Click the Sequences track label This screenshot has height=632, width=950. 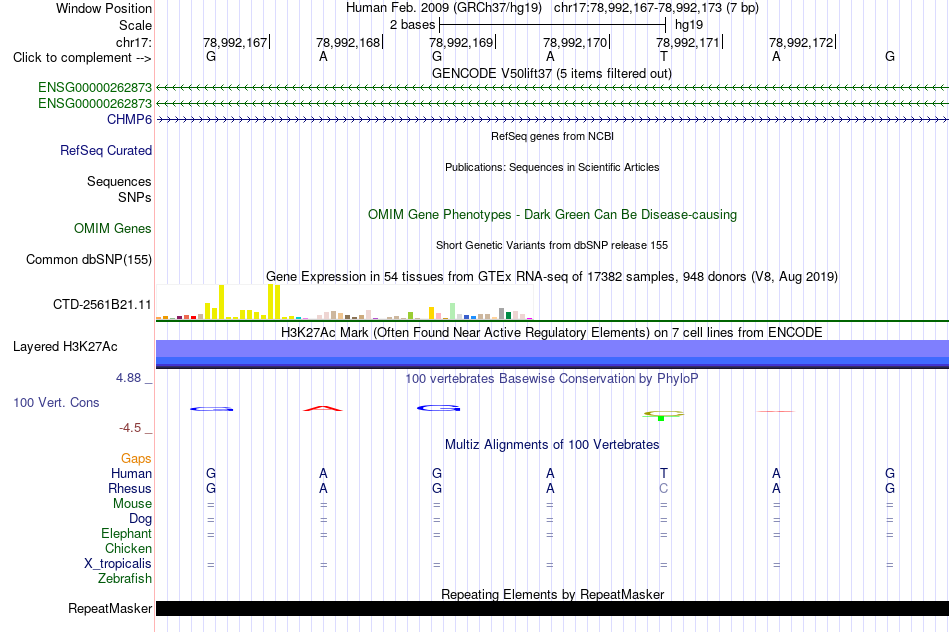coord(119,181)
